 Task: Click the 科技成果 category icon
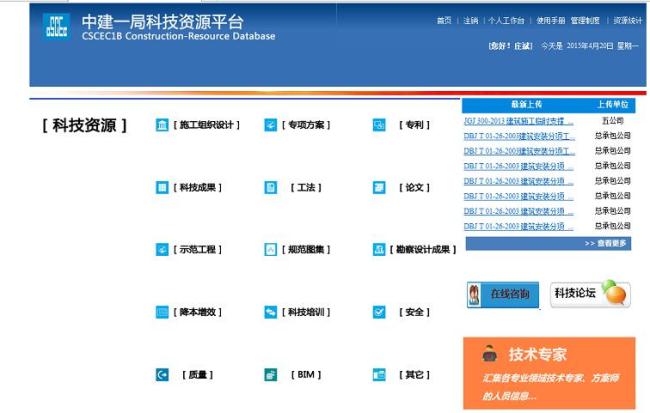coord(162,187)
